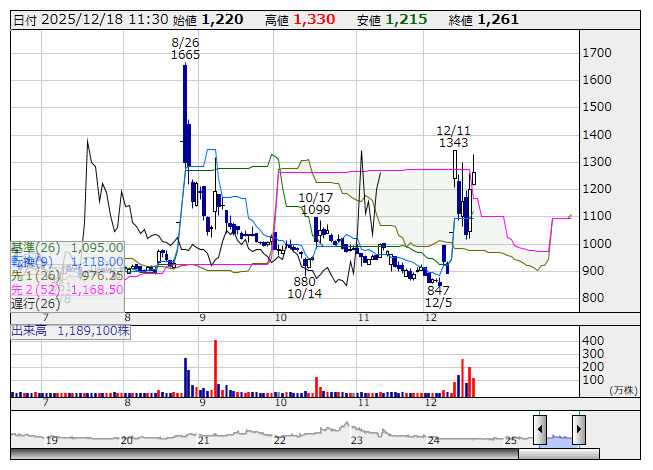Screen dimensions: 653x470
Task: Click the 遅行(26) legend entry
Action: (36, 304)
